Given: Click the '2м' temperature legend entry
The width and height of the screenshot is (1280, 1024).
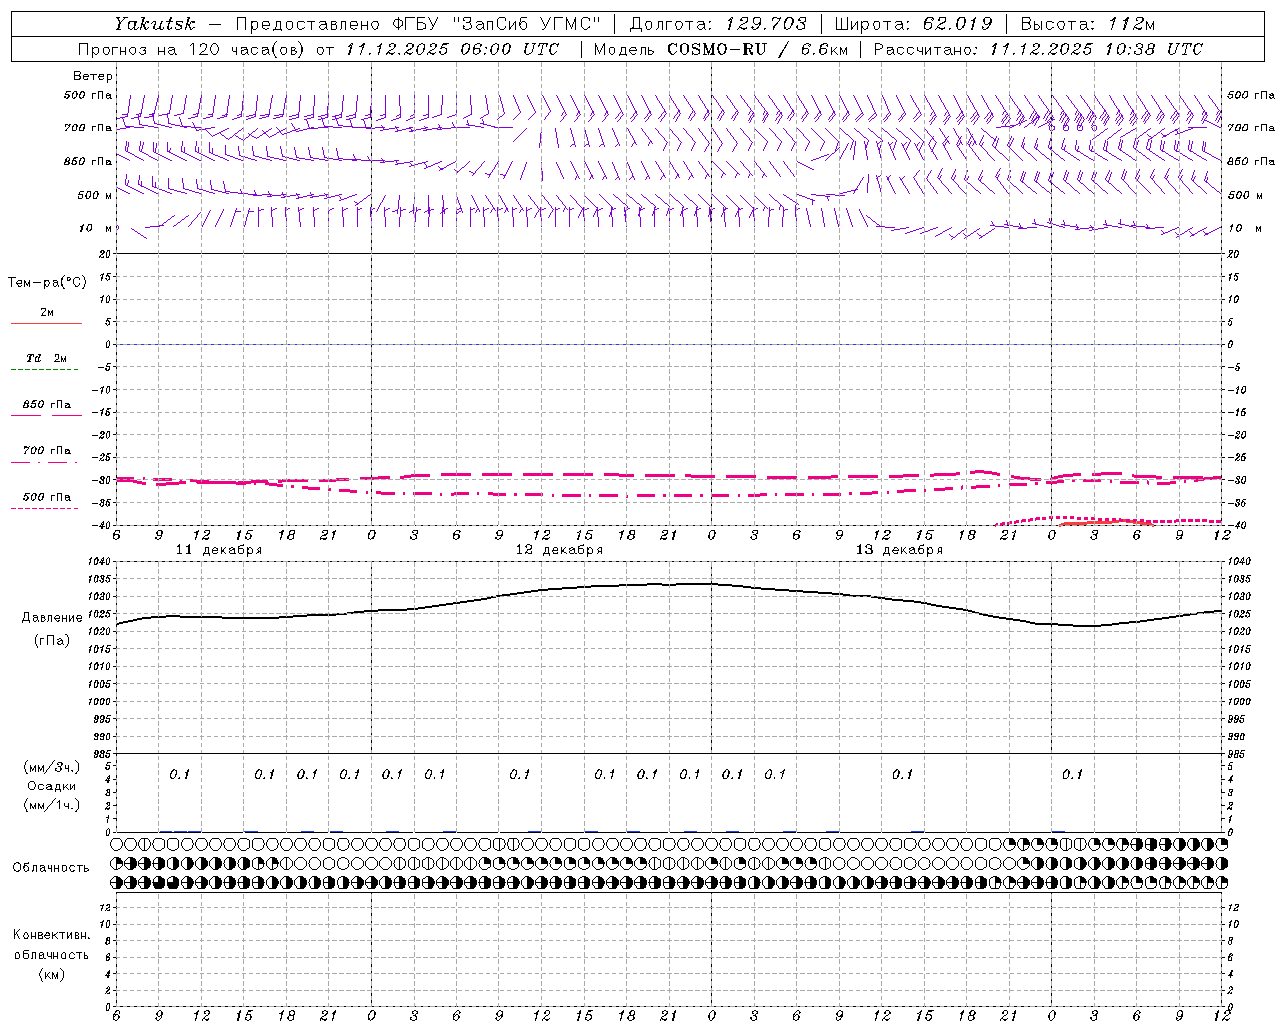Looking at the screenshot, I should tap(47, 313).
